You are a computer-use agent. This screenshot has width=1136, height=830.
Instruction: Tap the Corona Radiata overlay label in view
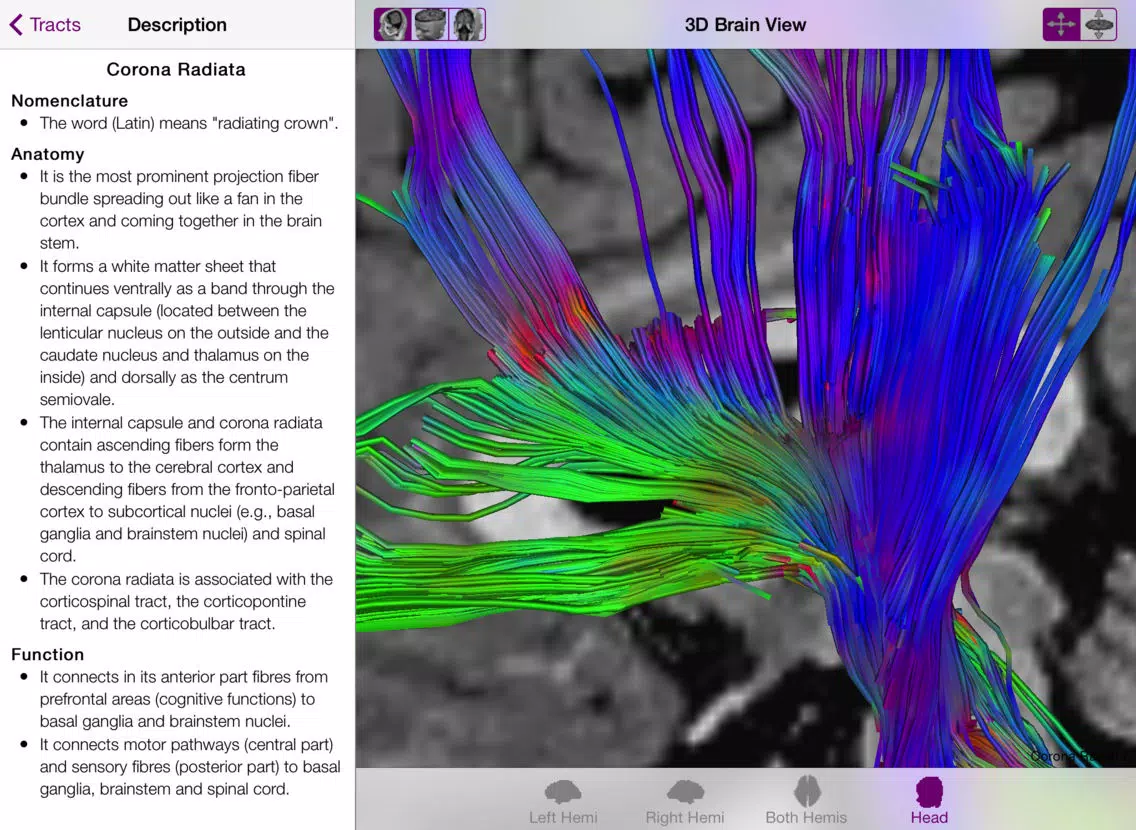1081,756
